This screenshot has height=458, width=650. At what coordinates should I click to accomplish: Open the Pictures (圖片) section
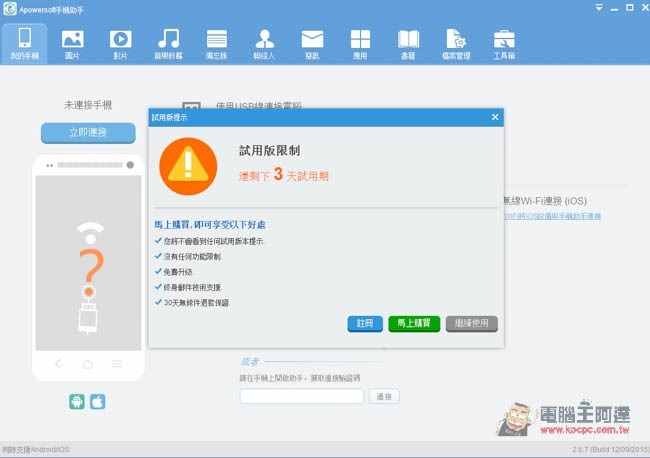click(x=73, y=44)
